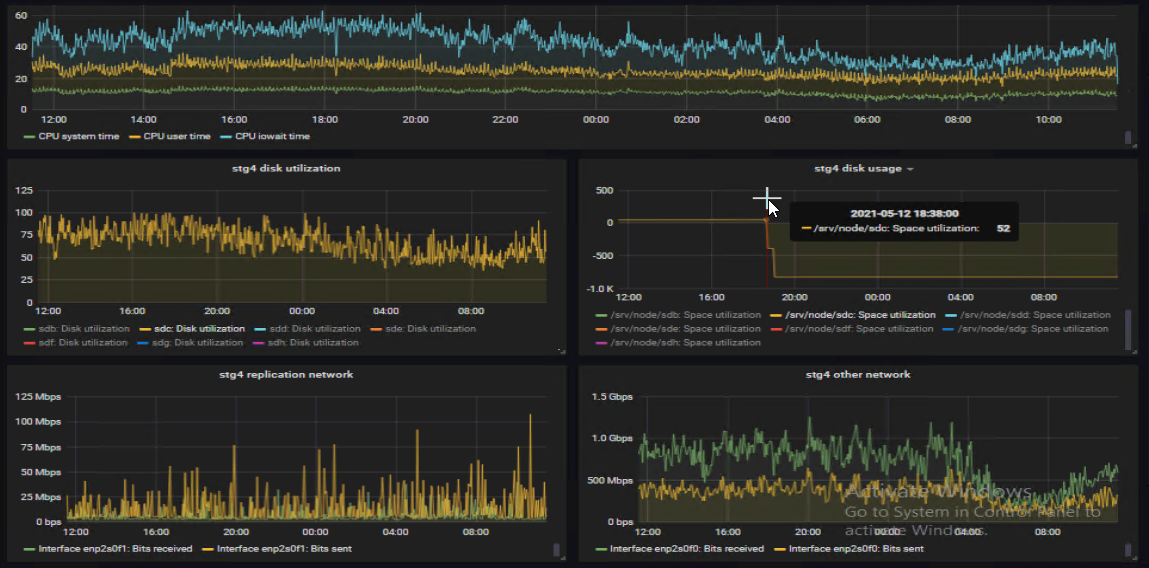Click the disk utilization panel resize handle

[x=561, y=350]
